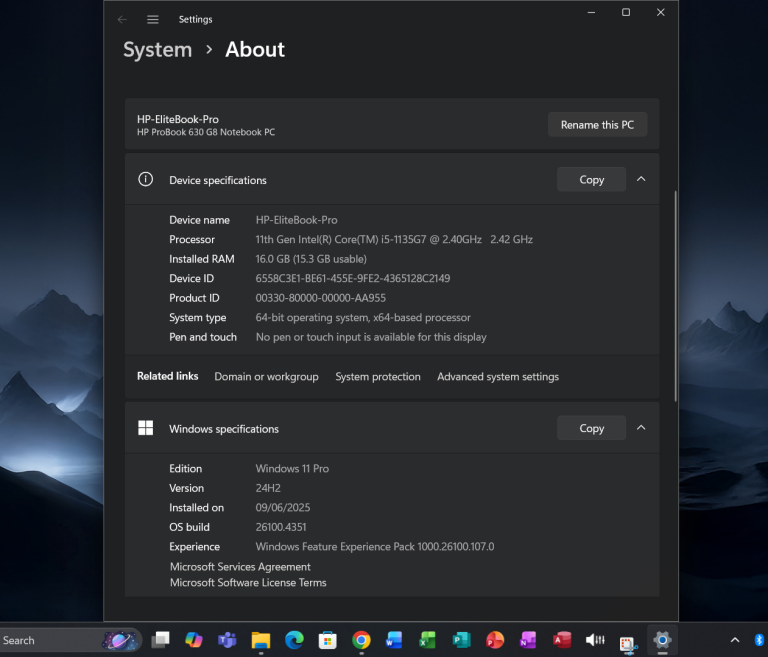This screenshot has height=657, width=768.
Task: Click the Bluetooth icon in system tray
Action: [x=758, y=640]
